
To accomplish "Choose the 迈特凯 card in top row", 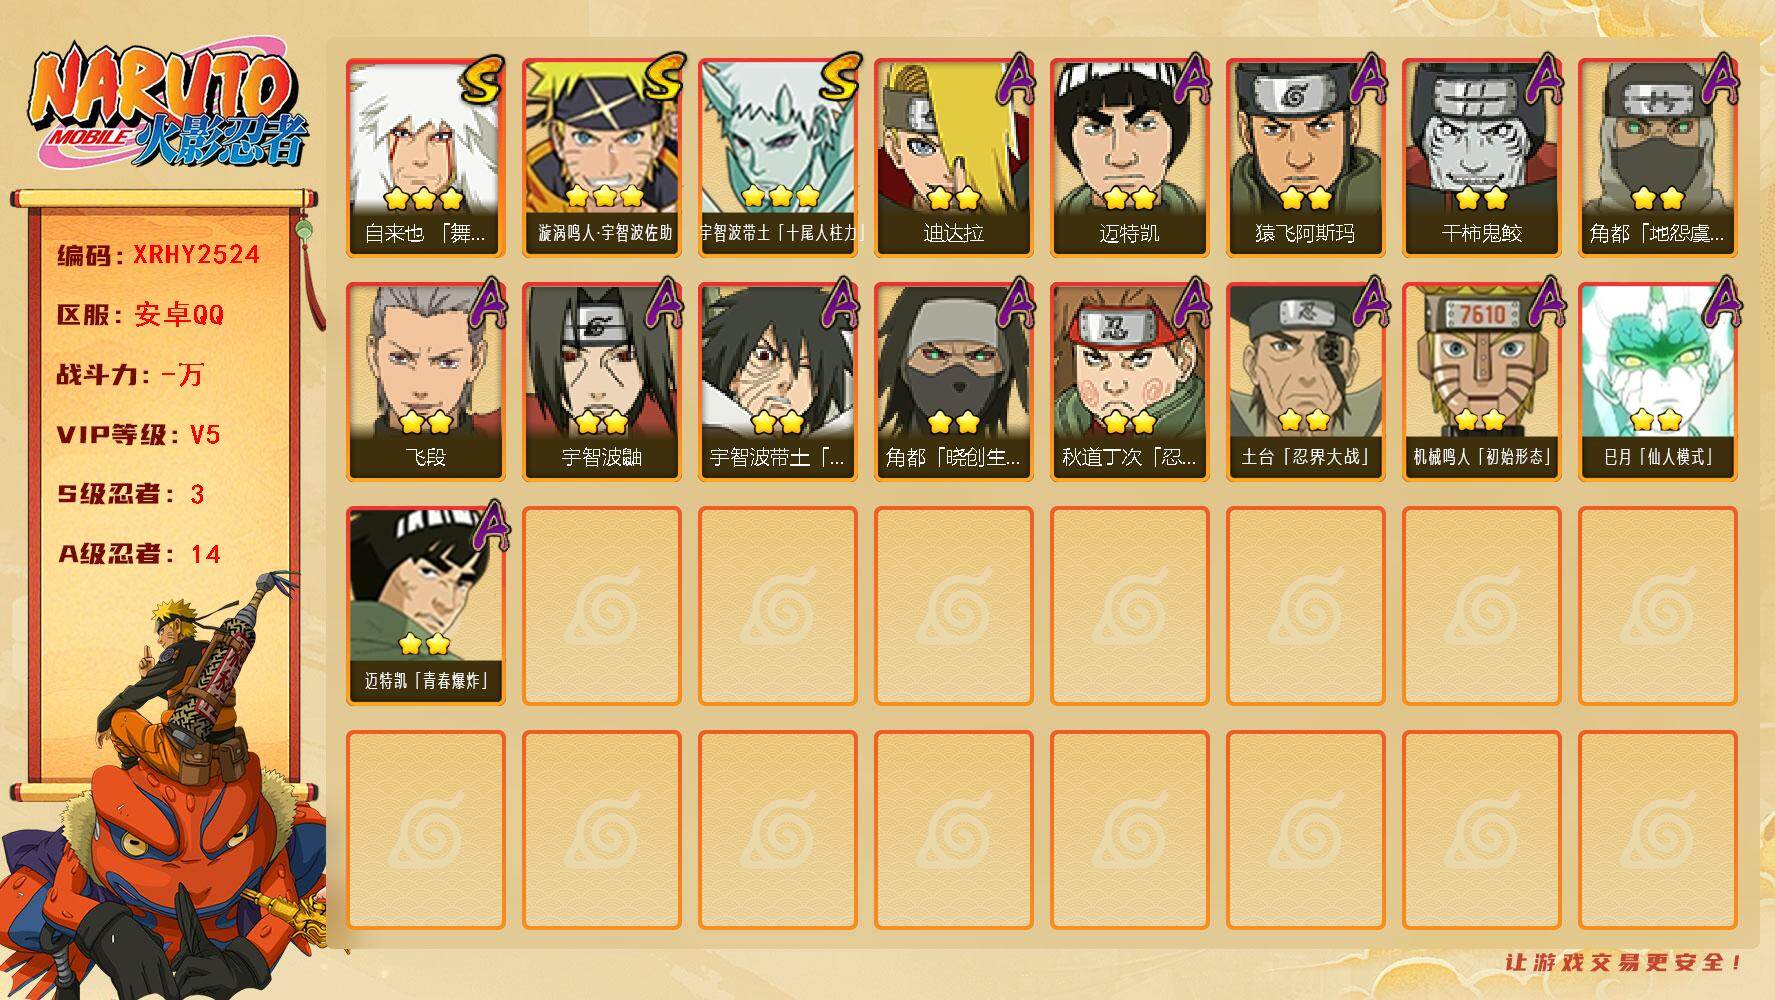I will point(1130,157).
